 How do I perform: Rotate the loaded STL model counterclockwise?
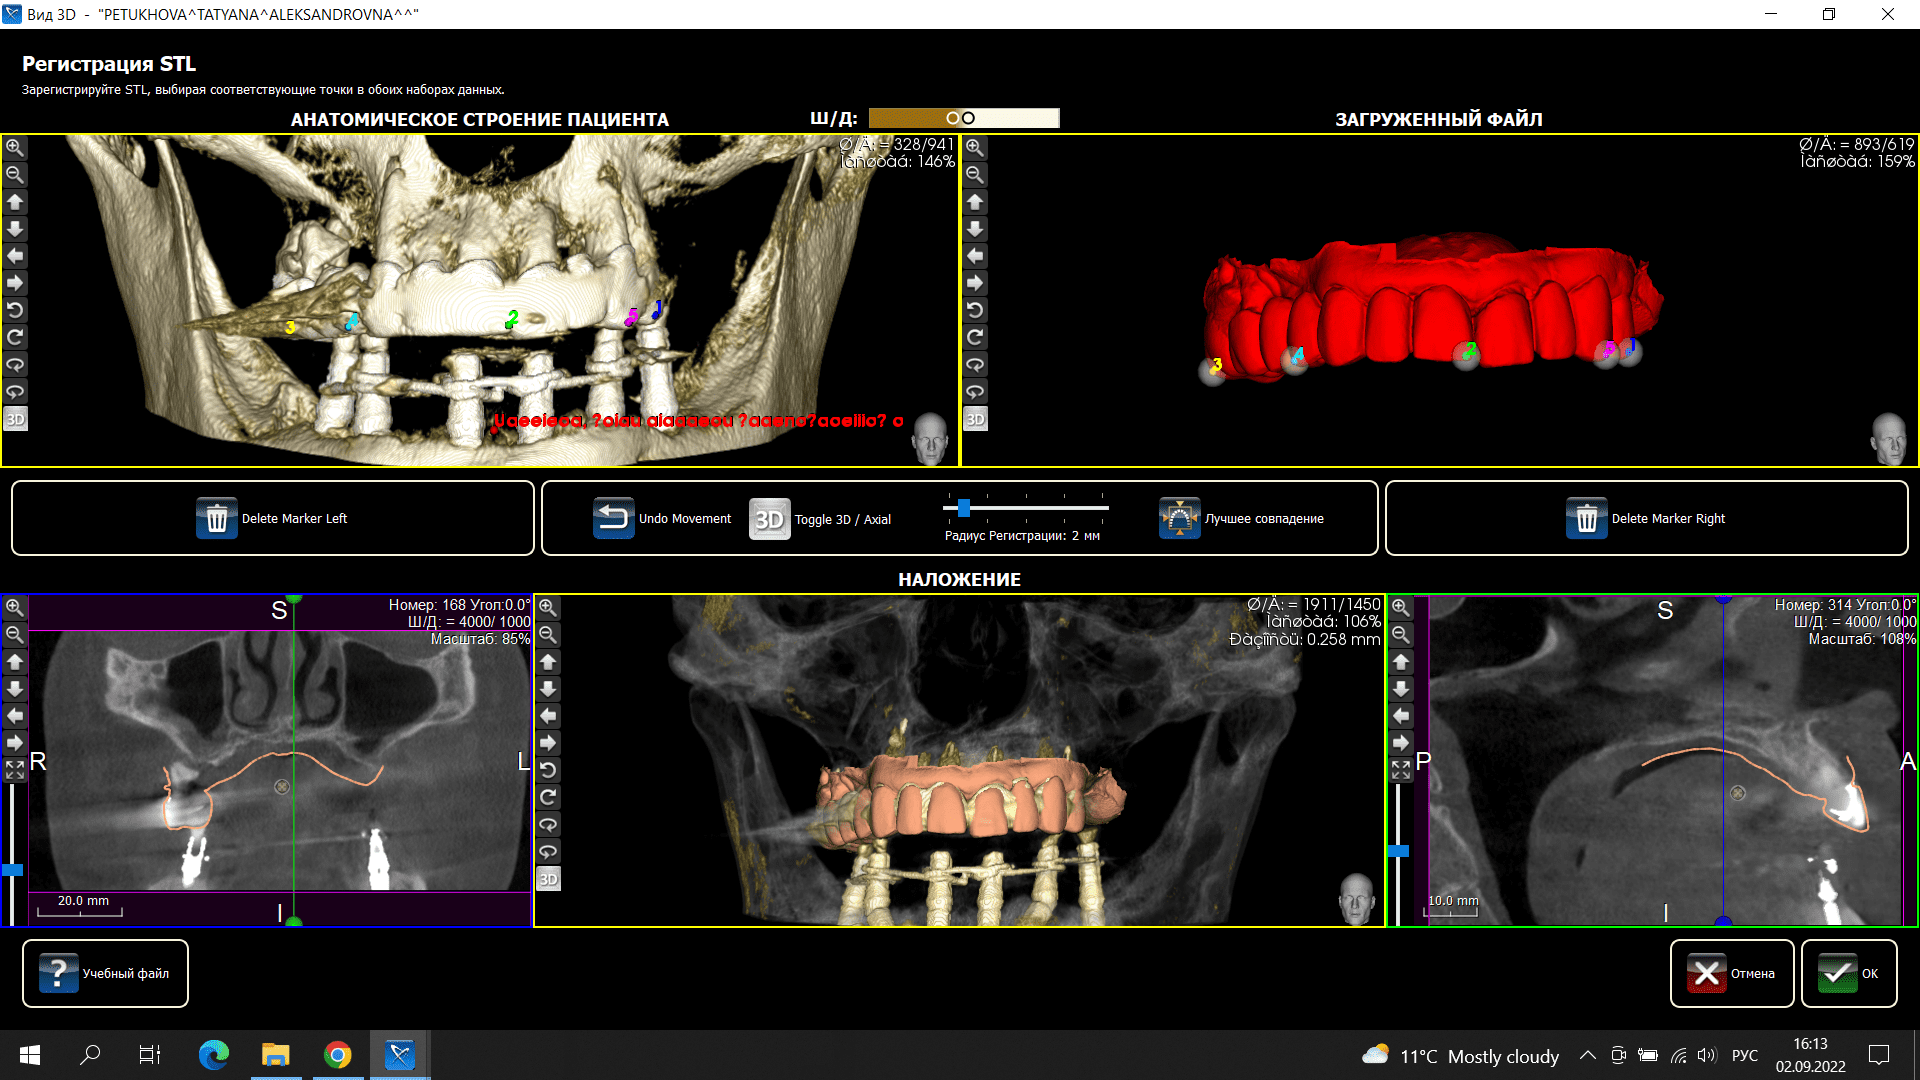pyautogui.click(x=975, y=310)
